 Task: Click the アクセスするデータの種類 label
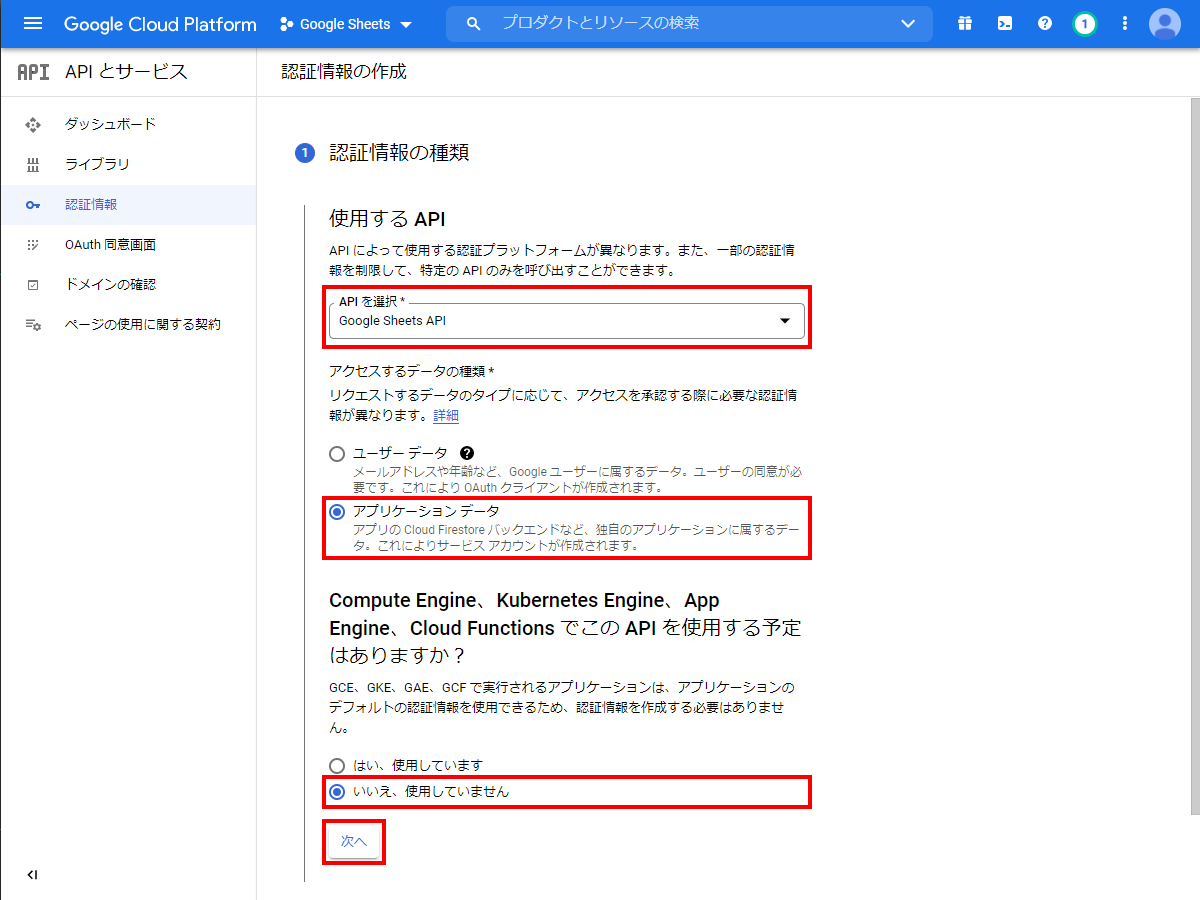(x=412, y=372)
